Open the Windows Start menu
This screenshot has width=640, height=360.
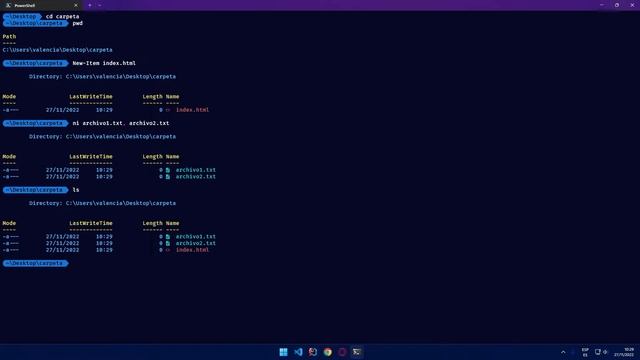click(283, 352)
